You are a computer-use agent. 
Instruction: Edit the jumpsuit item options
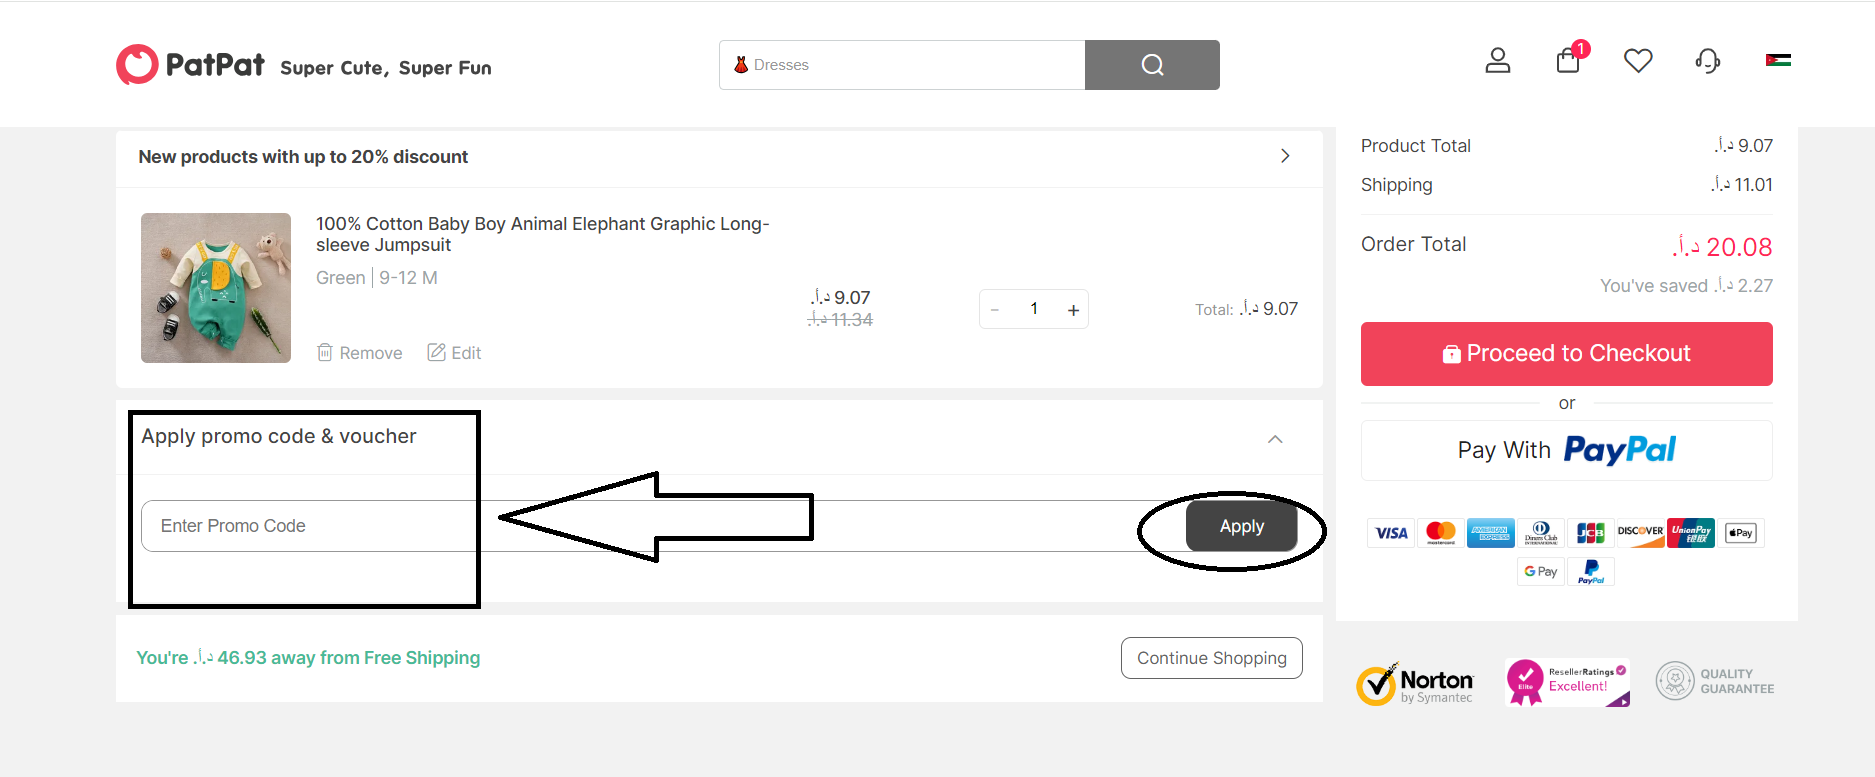tap(455, 353)
